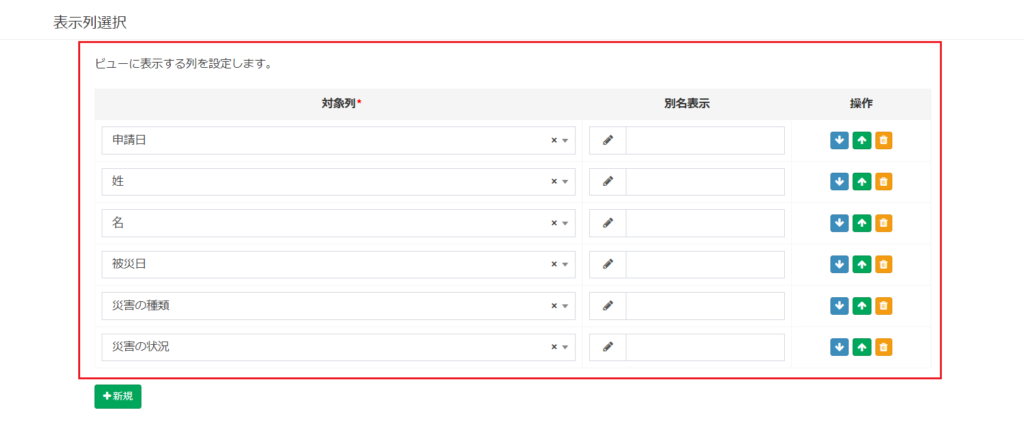Click the pencil icon in the 申請日 row
1024x423 pixels.
click(x=608, y=140)
